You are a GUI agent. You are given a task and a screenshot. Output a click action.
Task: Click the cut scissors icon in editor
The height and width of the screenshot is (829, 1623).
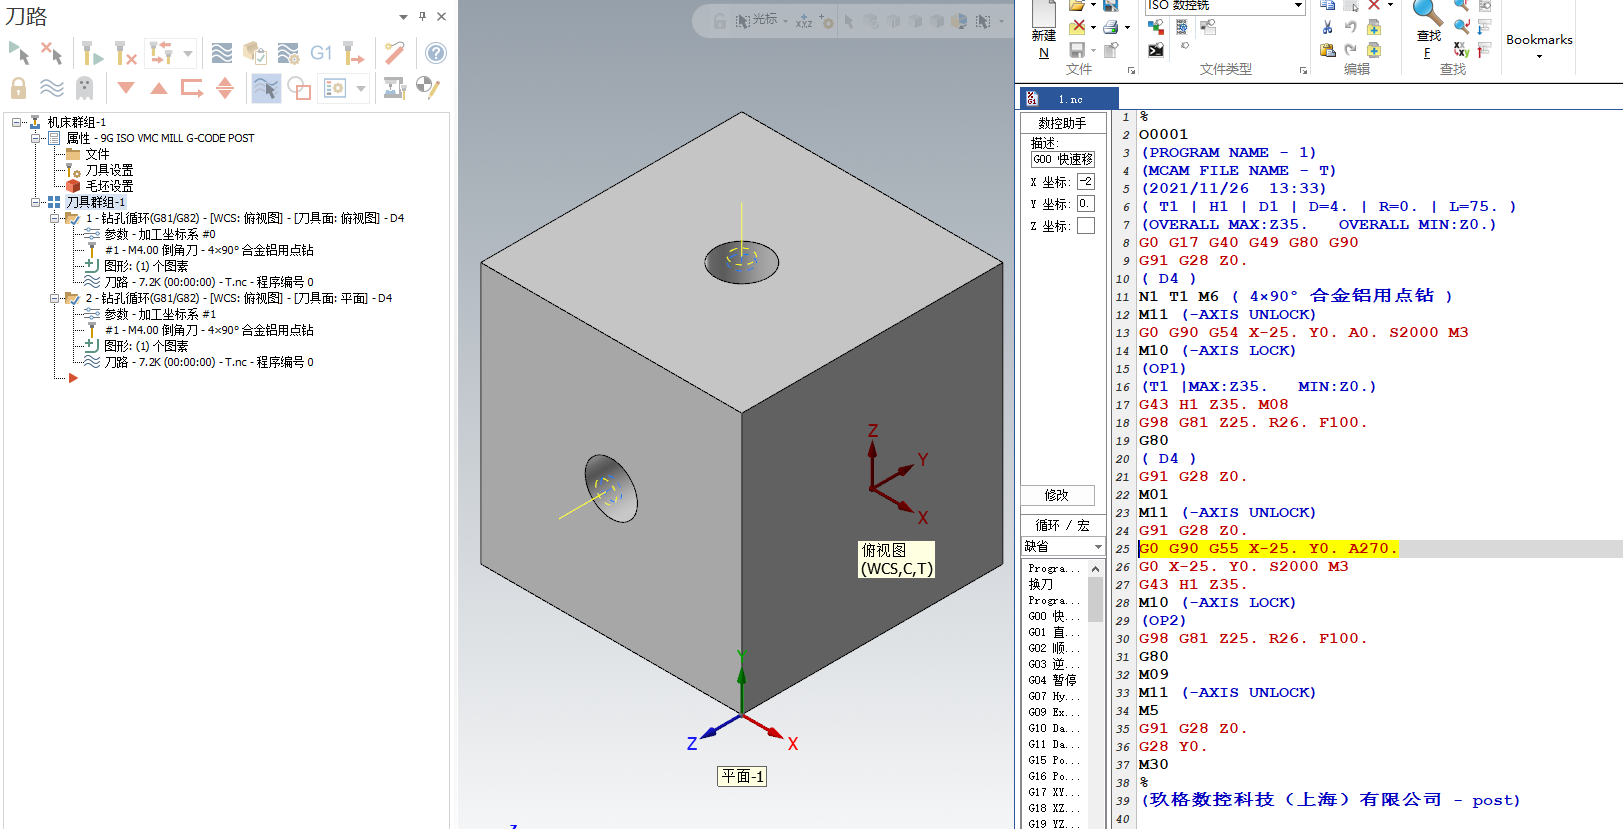click(x=1327, y=27)
